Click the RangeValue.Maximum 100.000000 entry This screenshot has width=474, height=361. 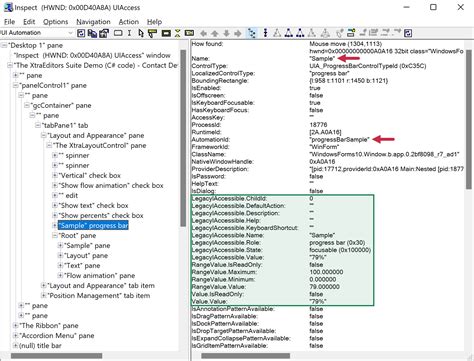tap(326, 272)
